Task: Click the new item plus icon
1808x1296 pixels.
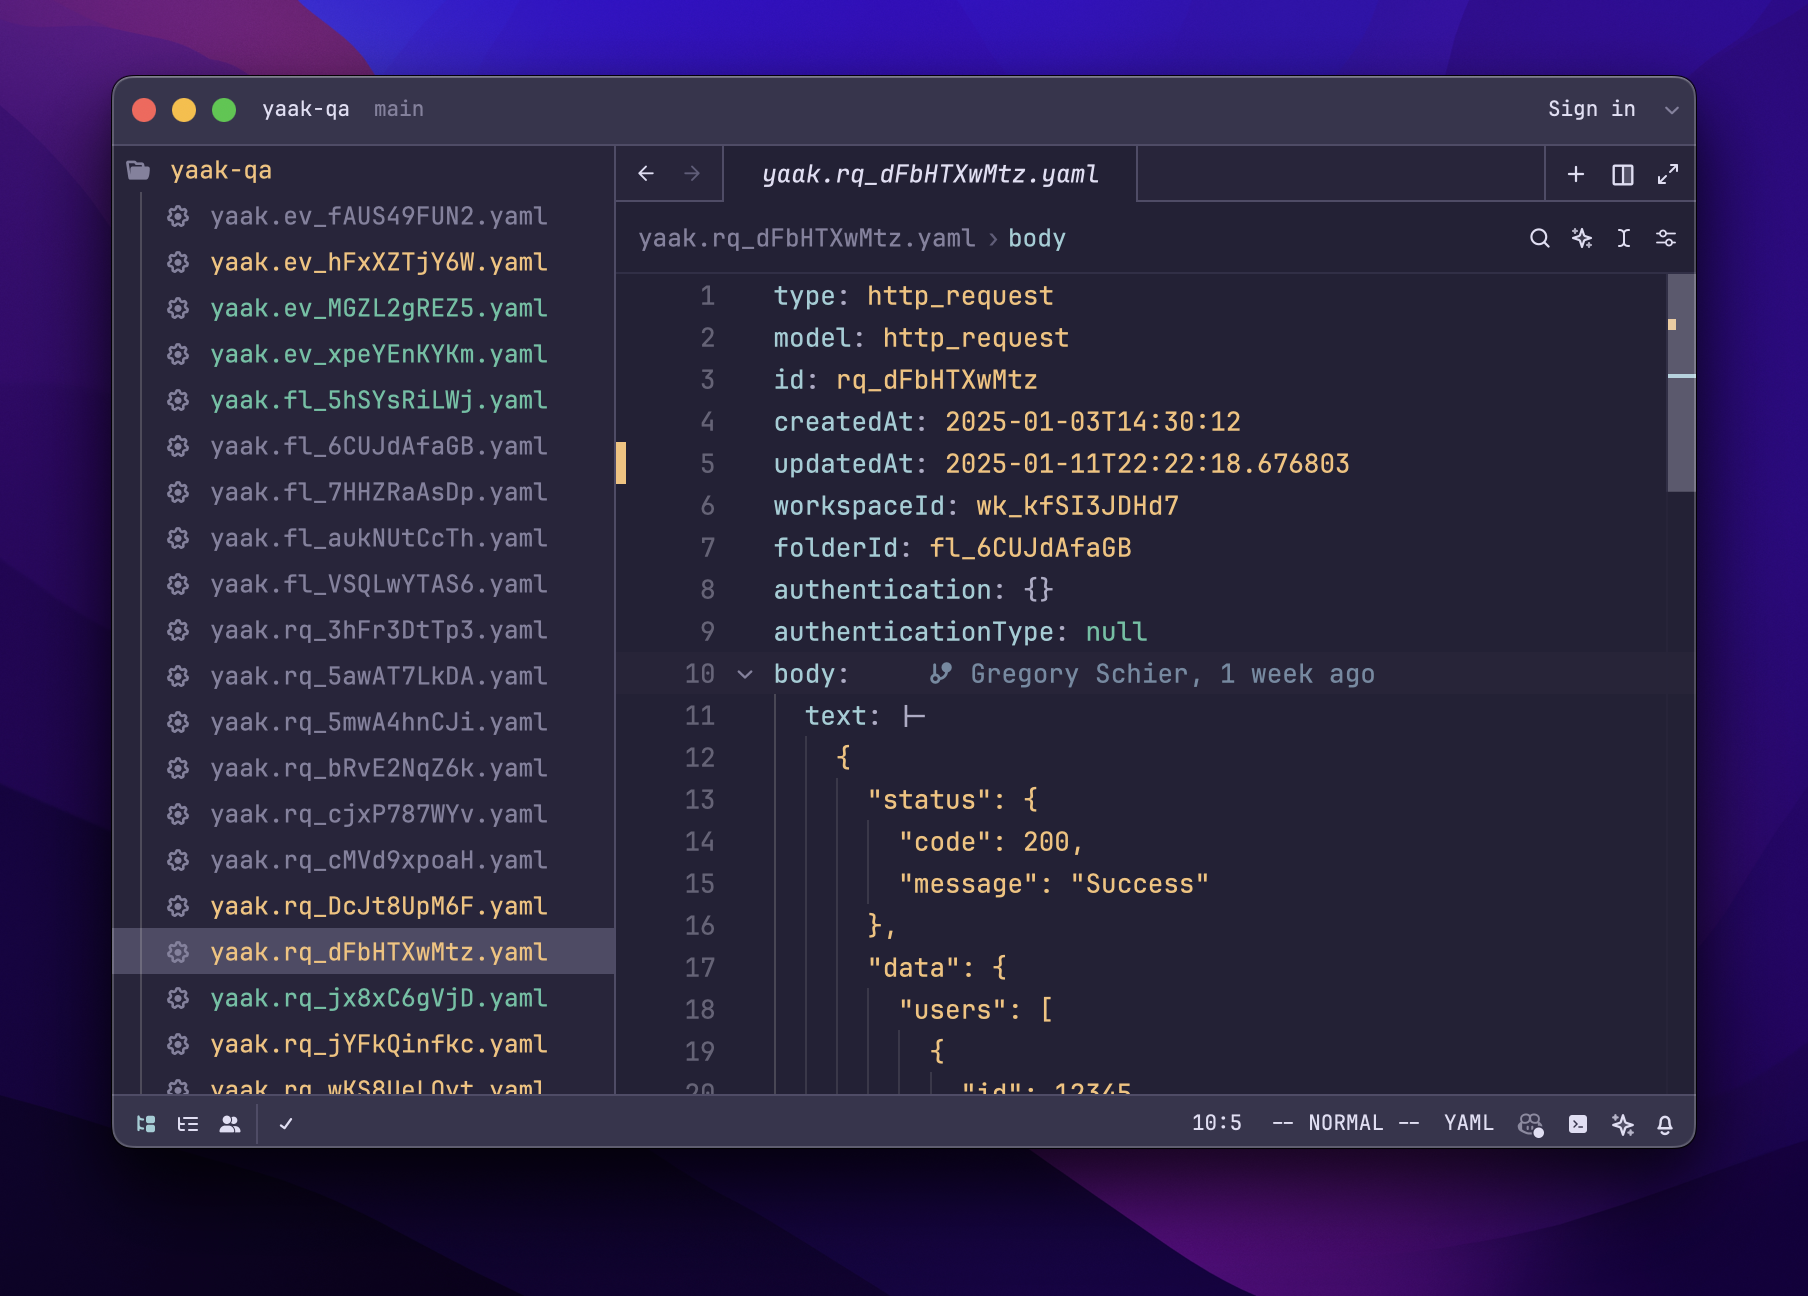Action: [1576, 175]
